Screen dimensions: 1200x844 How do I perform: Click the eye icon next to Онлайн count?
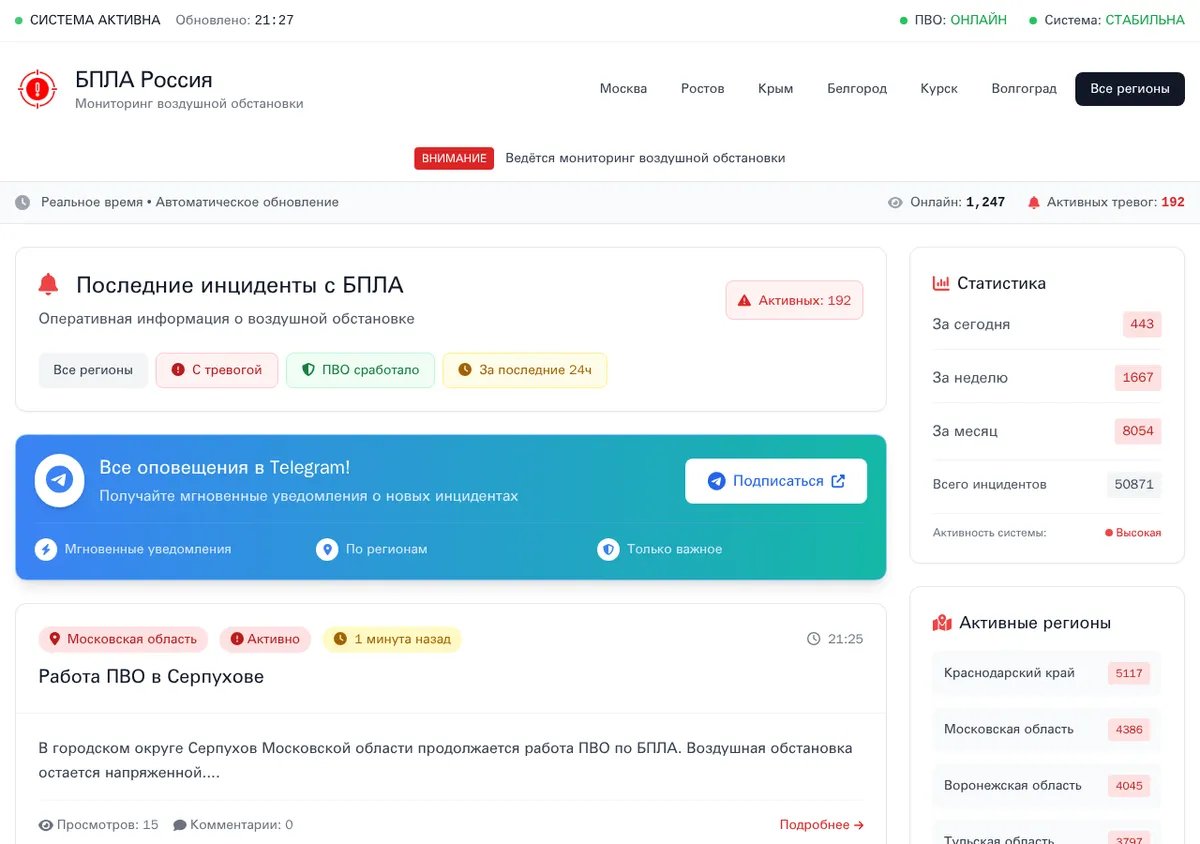(895, 202)
